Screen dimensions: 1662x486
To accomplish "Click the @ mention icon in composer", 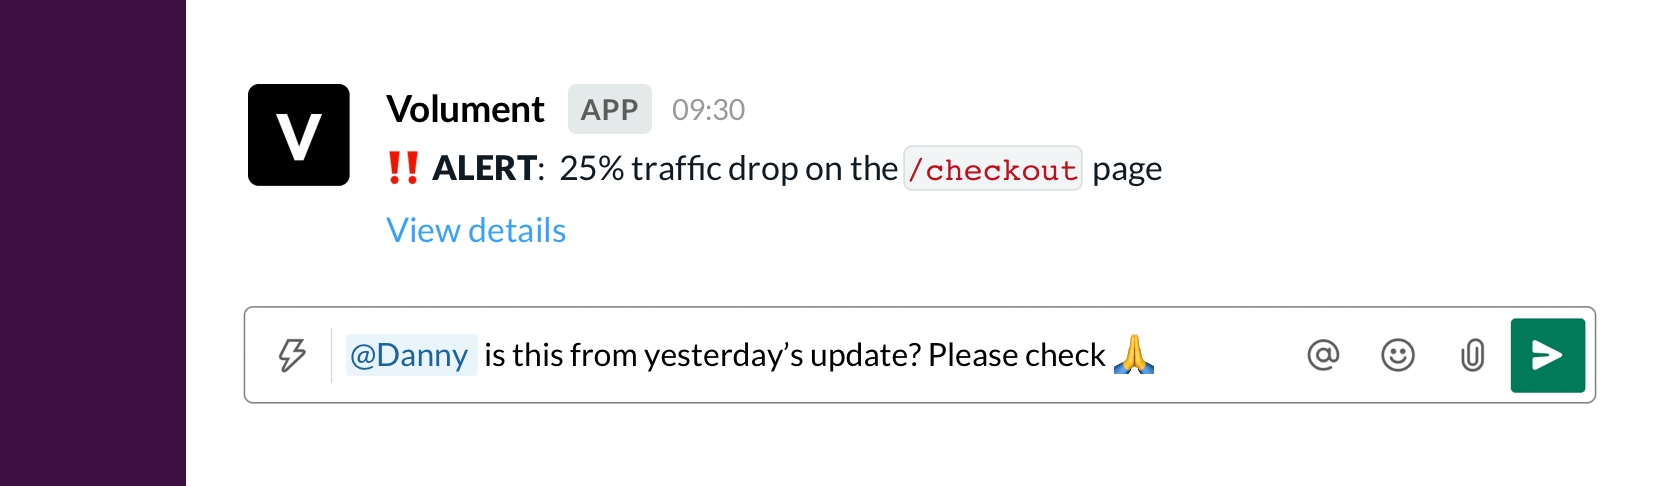I will 1323,355.
